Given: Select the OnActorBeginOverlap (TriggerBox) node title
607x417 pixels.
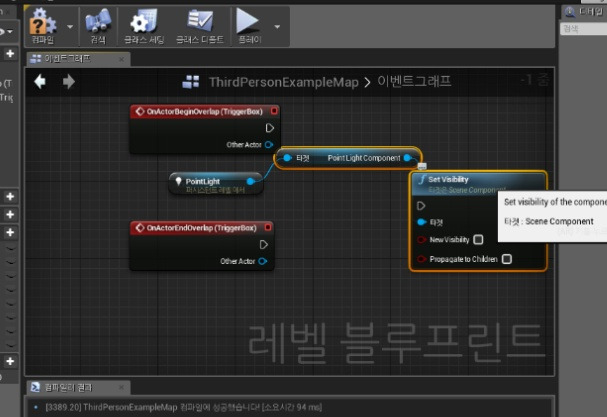Looking at the screenshot, I should click(205, 112).
